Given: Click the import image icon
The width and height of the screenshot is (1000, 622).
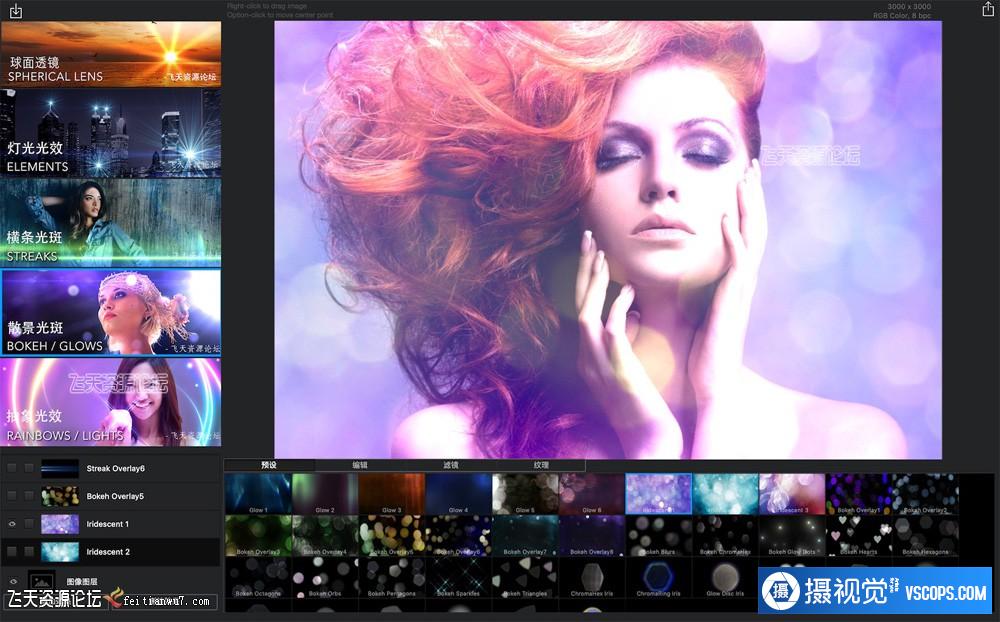Looking at the screenshot, I should (15, 11).
